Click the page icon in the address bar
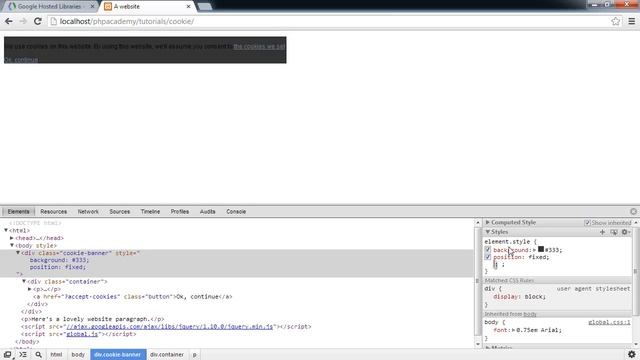This screenshot has height=360, width=640. tap(53, 21)
